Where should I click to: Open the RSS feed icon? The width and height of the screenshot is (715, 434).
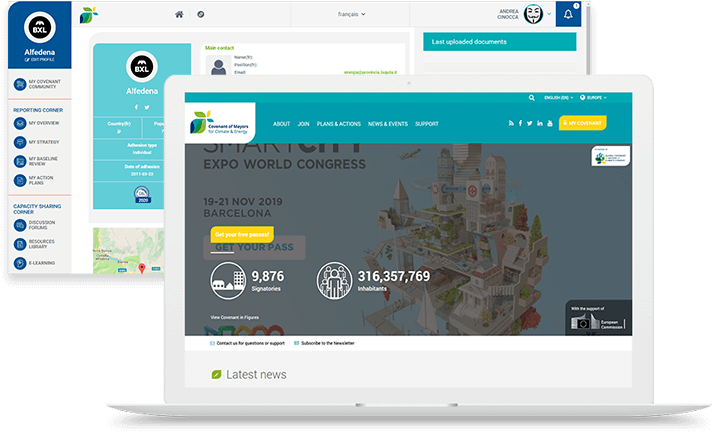[509, 123]
